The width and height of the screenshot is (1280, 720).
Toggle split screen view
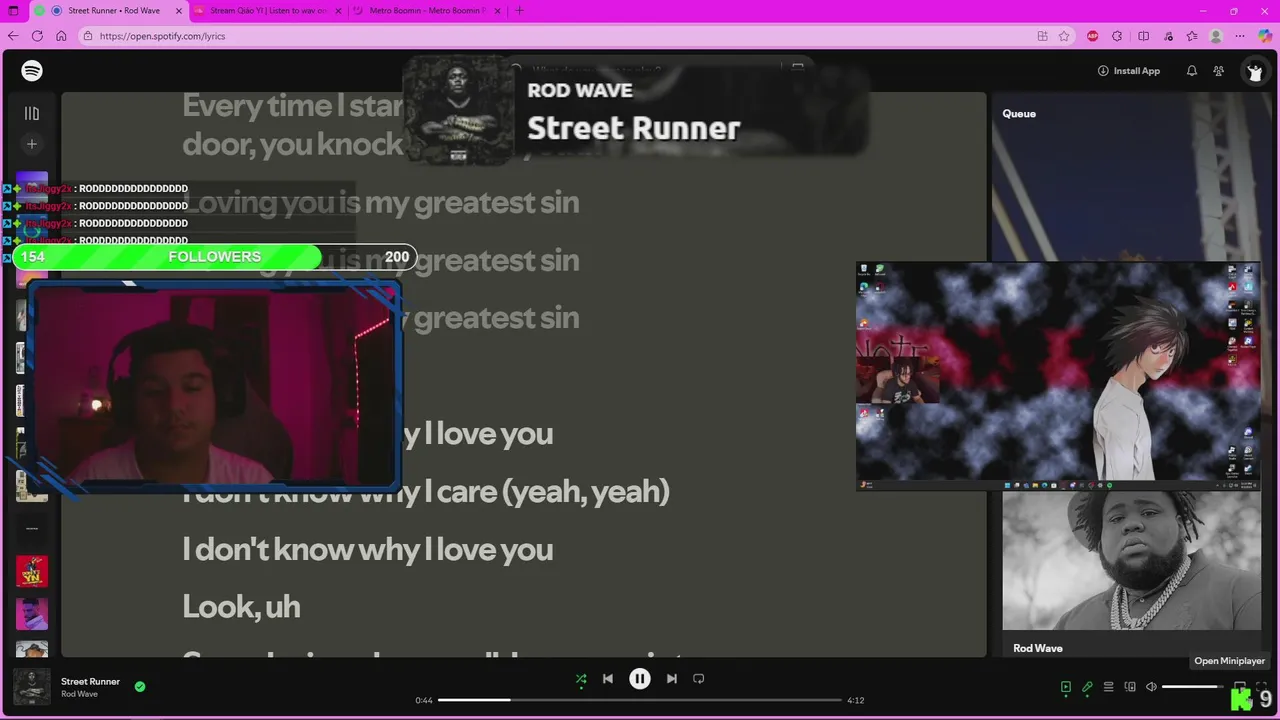(1143, 36)
